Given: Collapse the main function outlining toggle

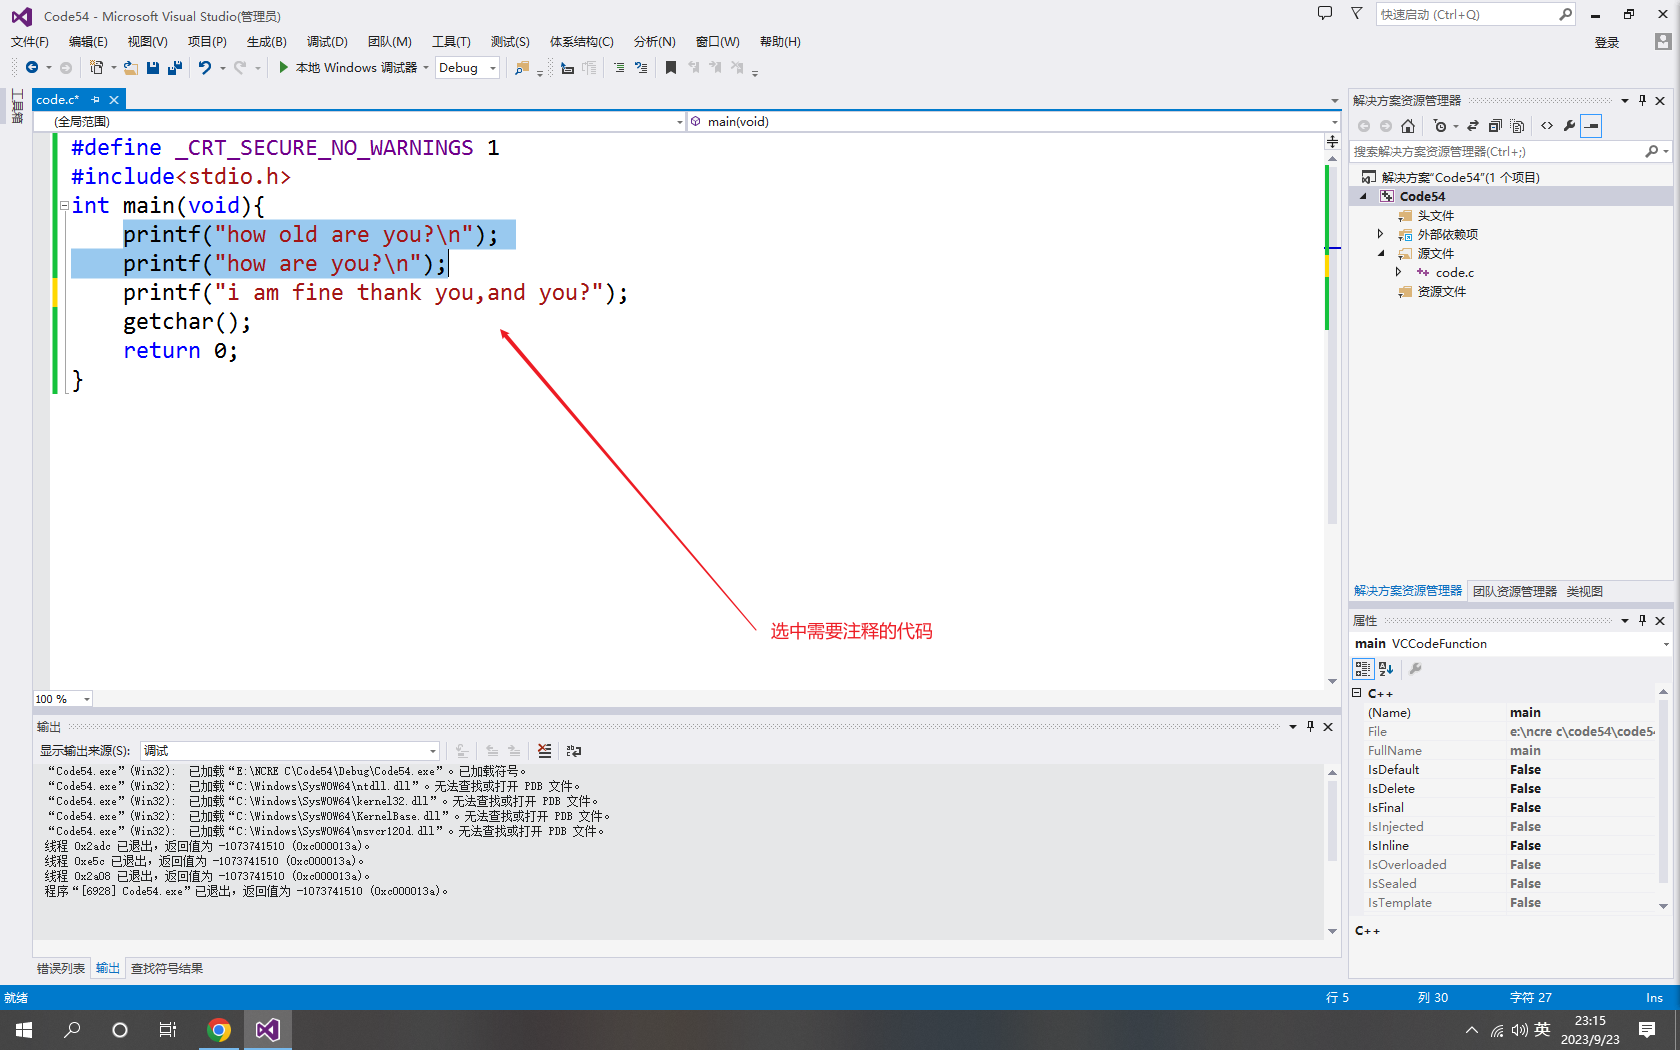Looking at the screenshot, I should coord(64,206).
